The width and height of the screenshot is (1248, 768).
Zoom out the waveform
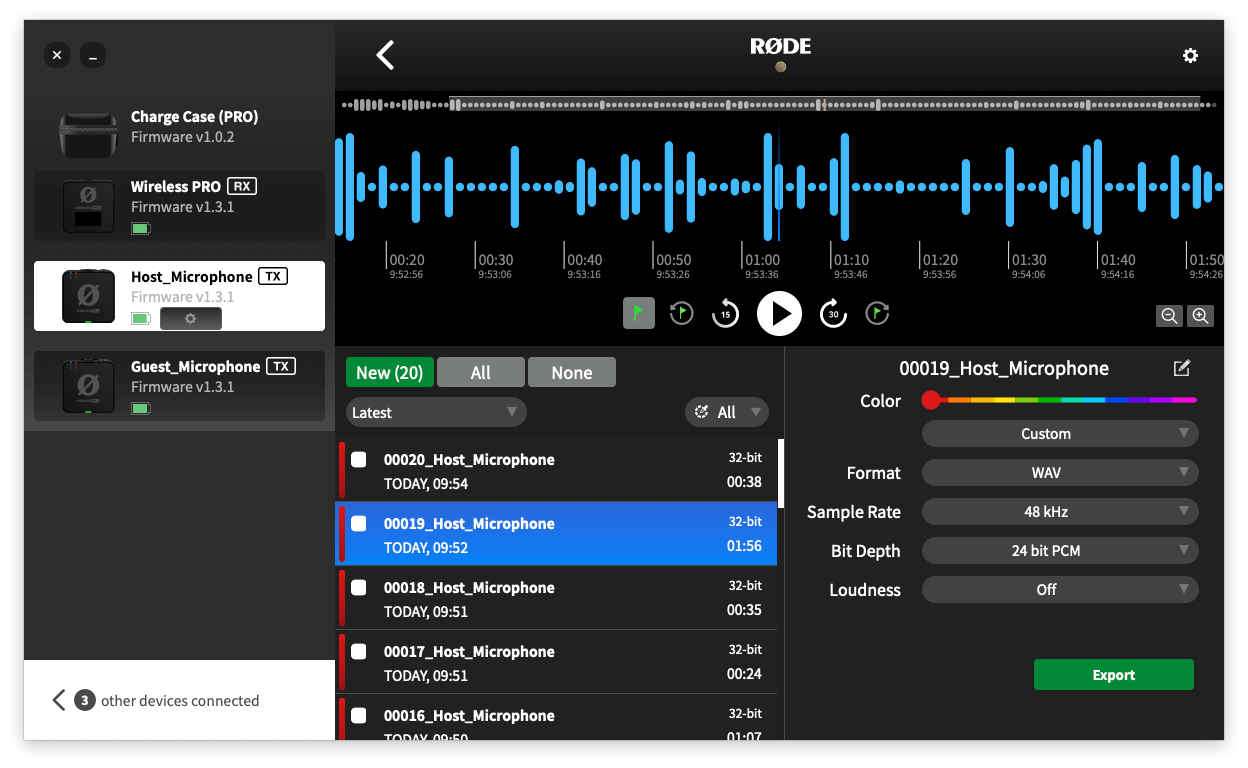click(1168, 316)
